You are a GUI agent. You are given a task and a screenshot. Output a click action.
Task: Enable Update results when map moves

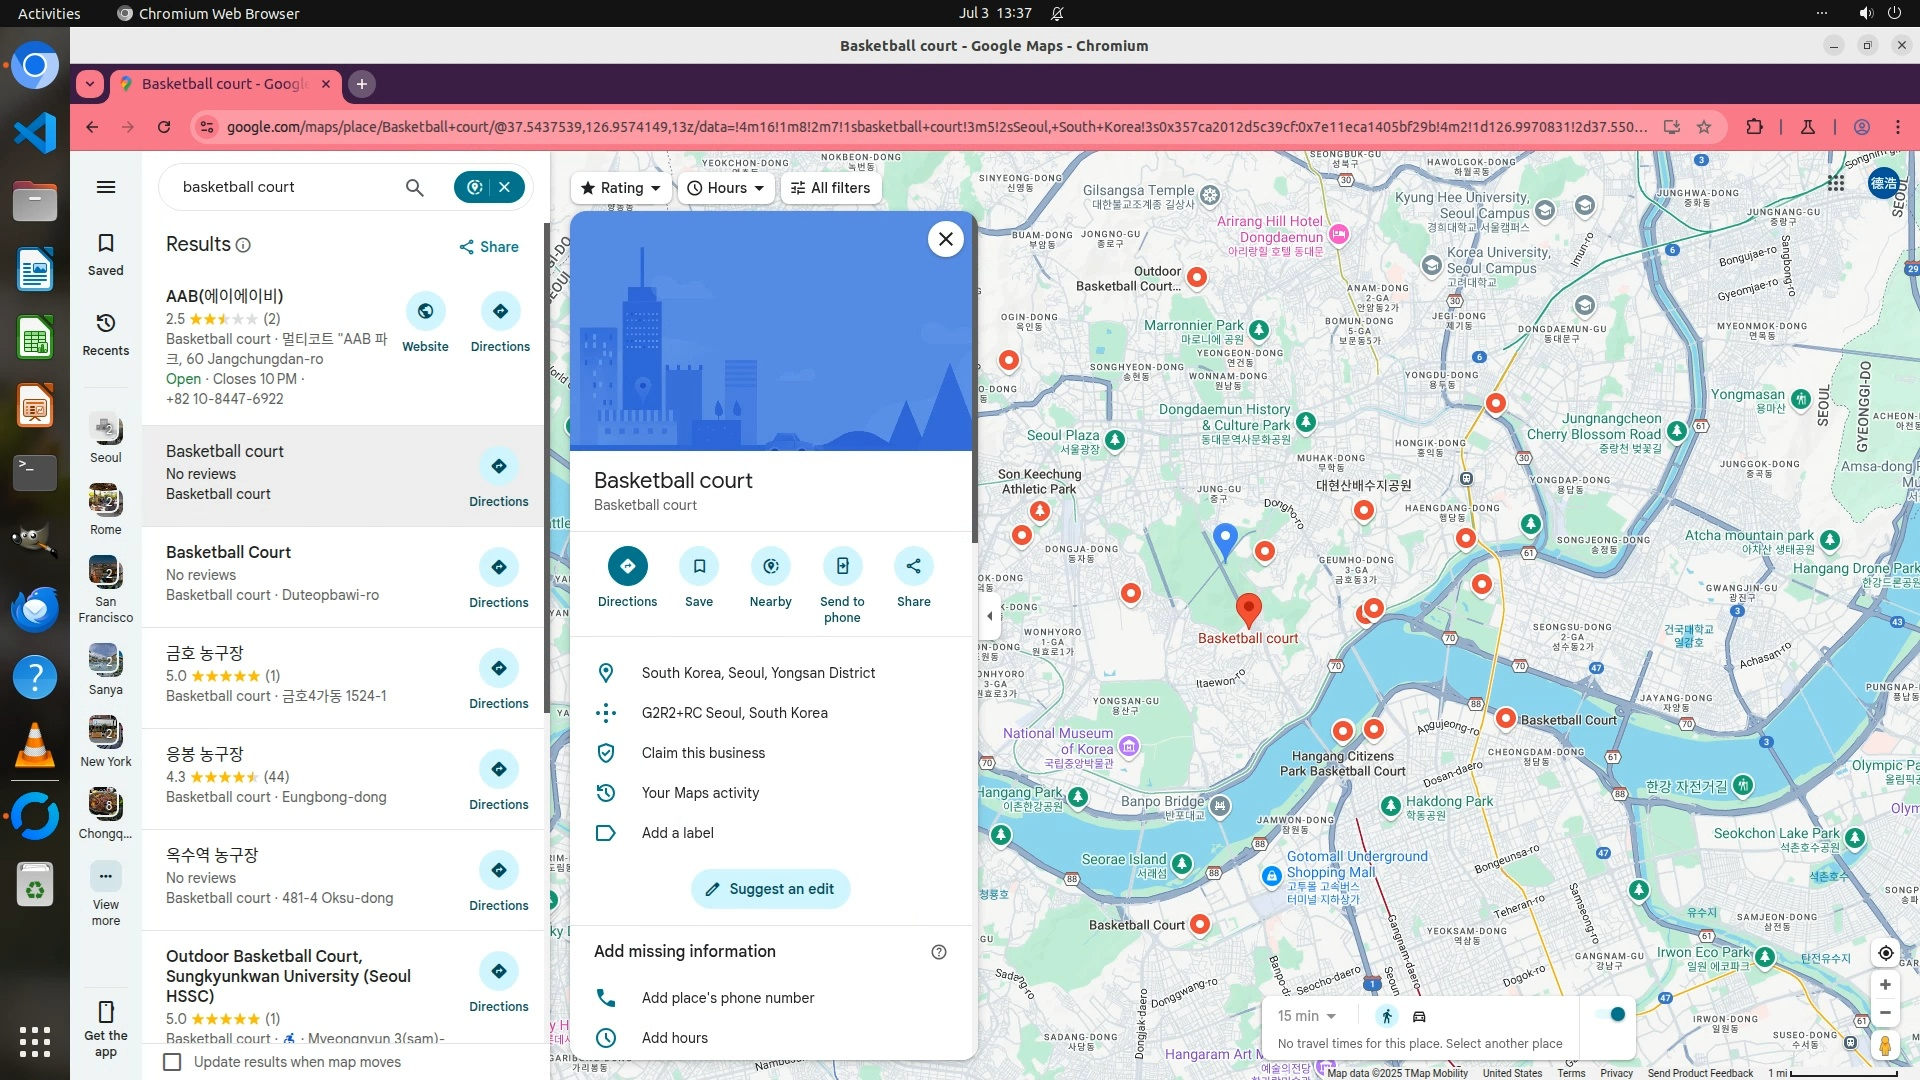click(x=172, y=1062)
